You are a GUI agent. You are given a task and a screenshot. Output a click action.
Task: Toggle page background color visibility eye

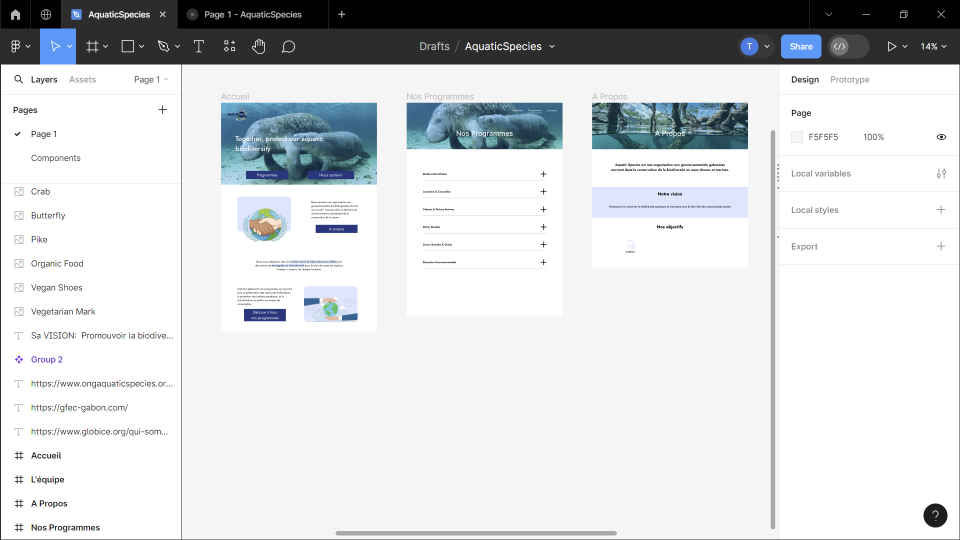[941, 137]
